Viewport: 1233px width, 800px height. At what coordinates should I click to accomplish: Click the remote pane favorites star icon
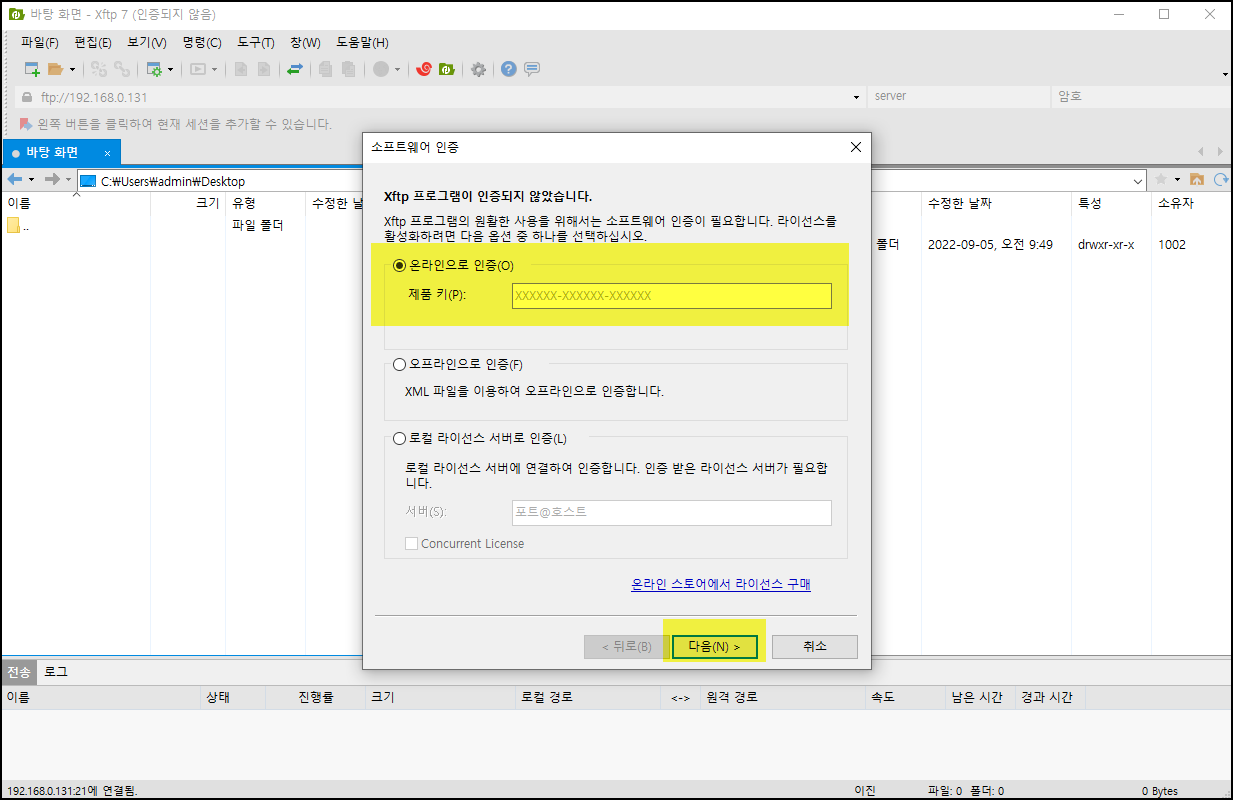pyautogui.click(x=1161, y=180)
